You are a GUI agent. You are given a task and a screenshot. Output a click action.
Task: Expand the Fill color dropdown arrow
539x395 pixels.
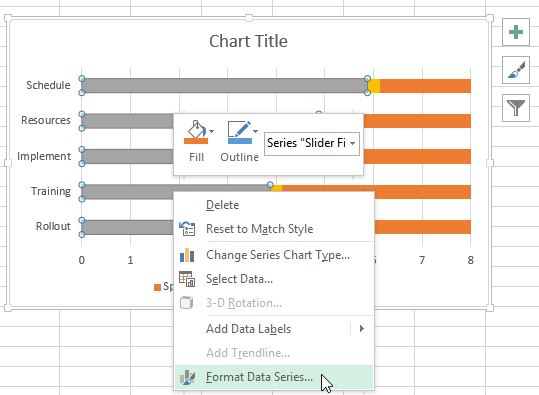click(x=211, y=131)
